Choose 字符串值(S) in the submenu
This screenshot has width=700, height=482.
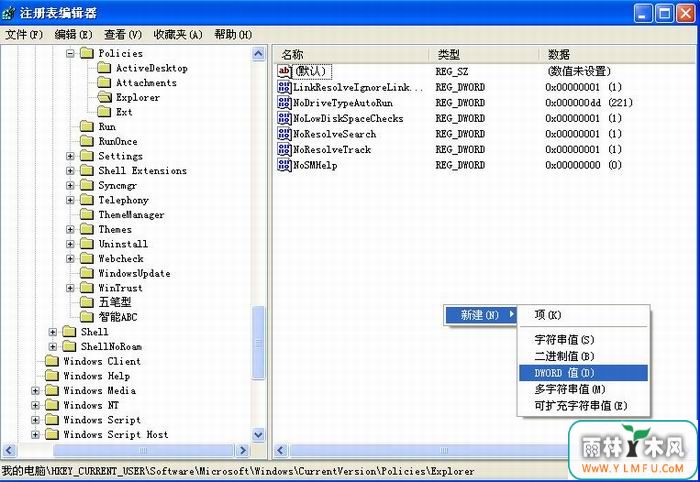(x=583, y=340)
